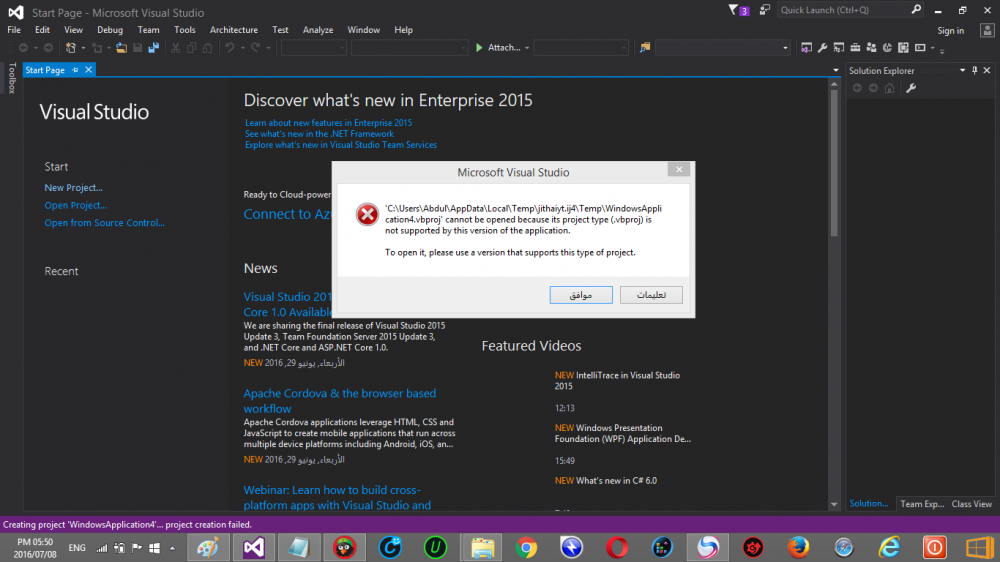Image resolution: width=1000 pixels, height=562 pixels.
Task: Click the Save All toolbar icon
Action: click(x=154, y=48)
